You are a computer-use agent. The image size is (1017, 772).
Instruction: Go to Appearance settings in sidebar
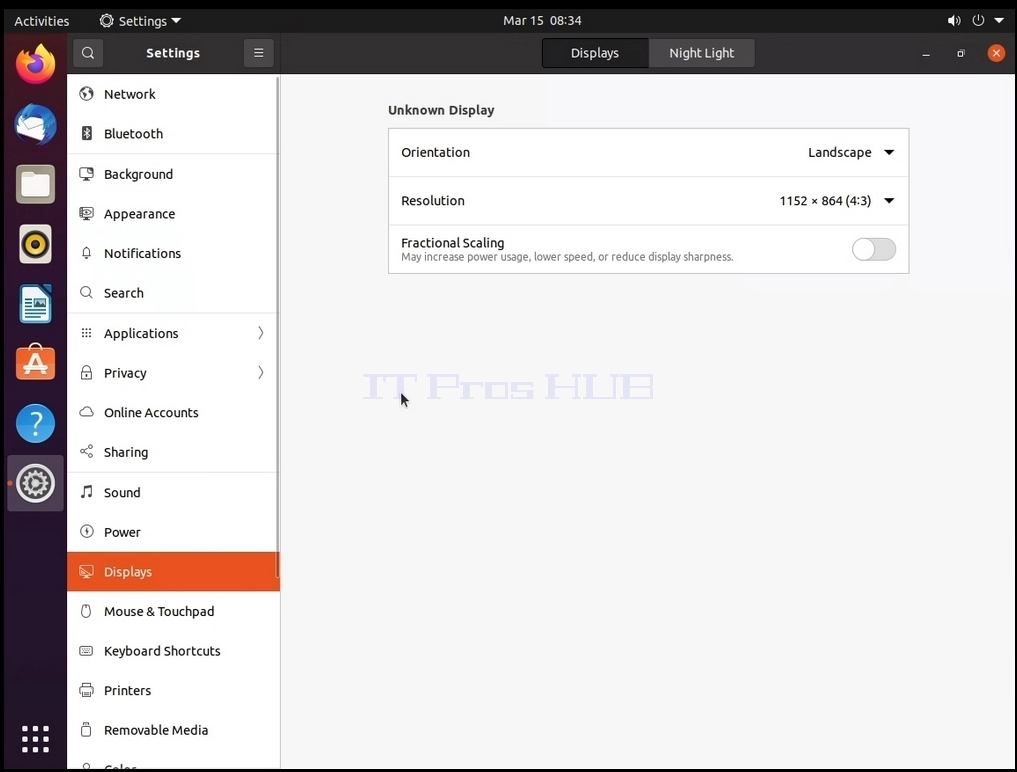173,213
